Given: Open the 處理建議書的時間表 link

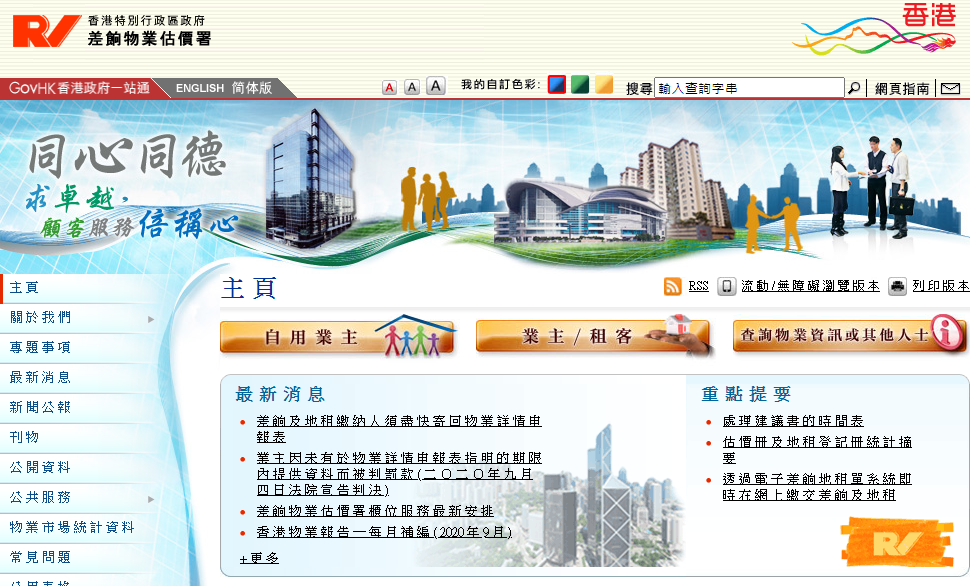Looking at the screenshot, I should click(793, 421).
